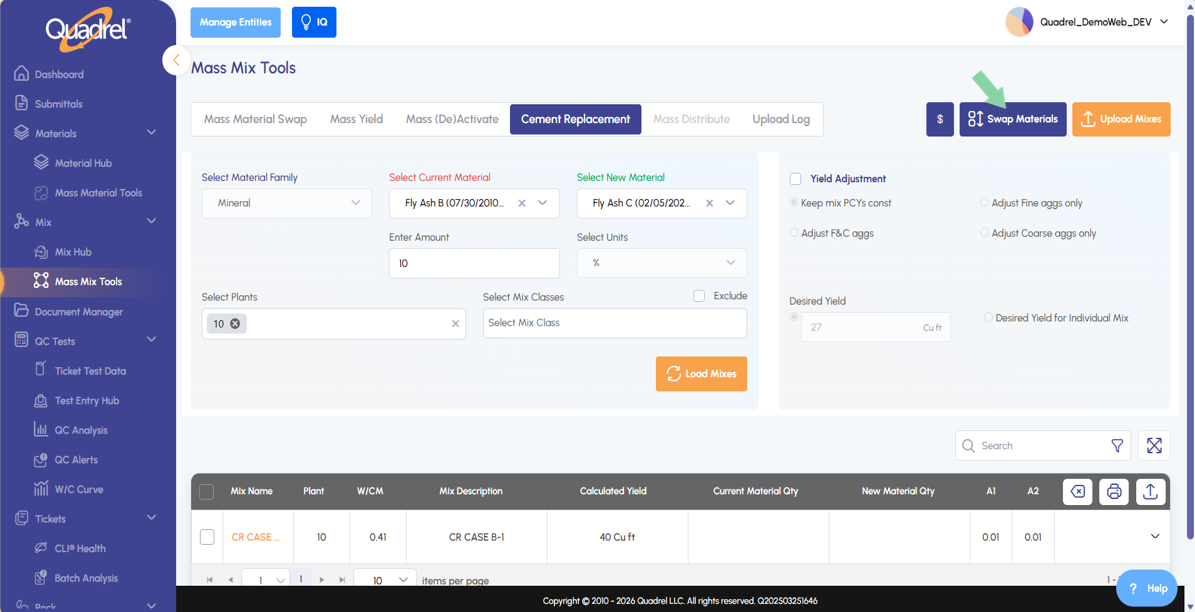Open the Select Current Material dropdown arrow
Screen dimensions: 1195x612
pyautogui.click(x=543, y=203)
